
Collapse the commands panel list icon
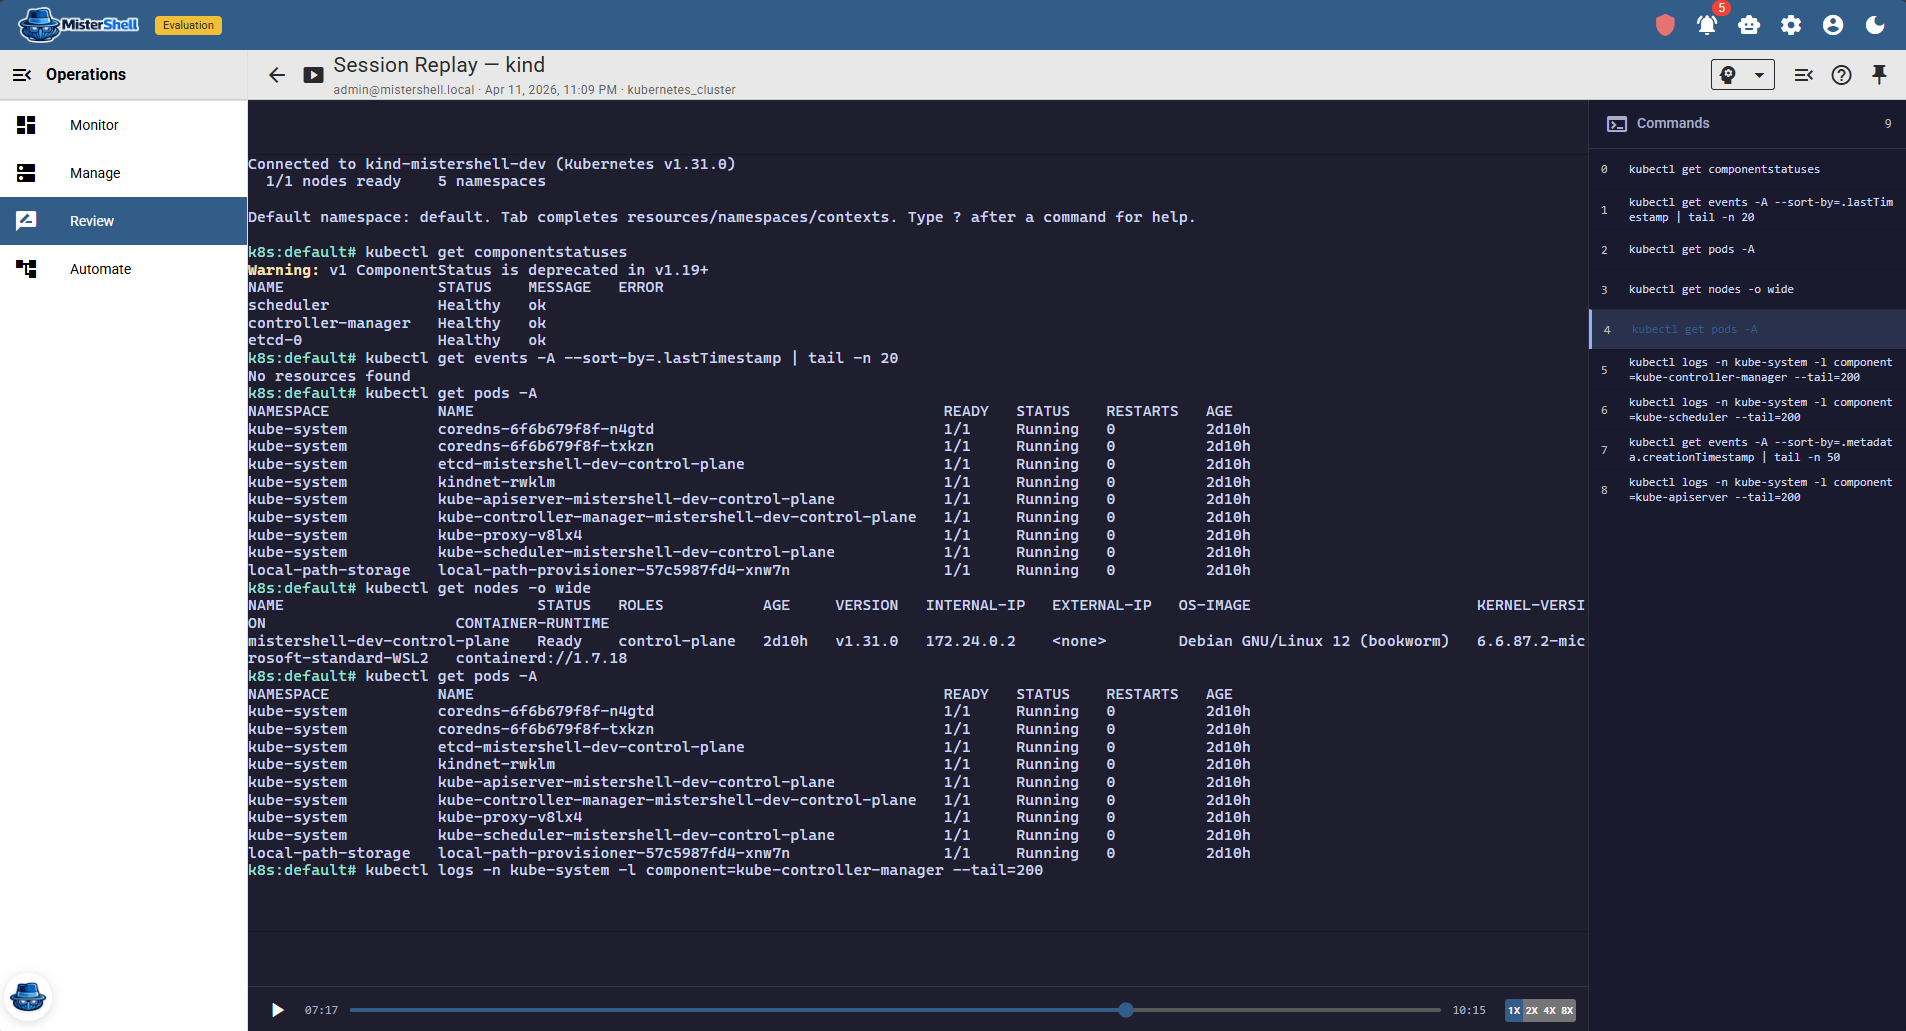pyautogui.click(x=1804, y=75)
